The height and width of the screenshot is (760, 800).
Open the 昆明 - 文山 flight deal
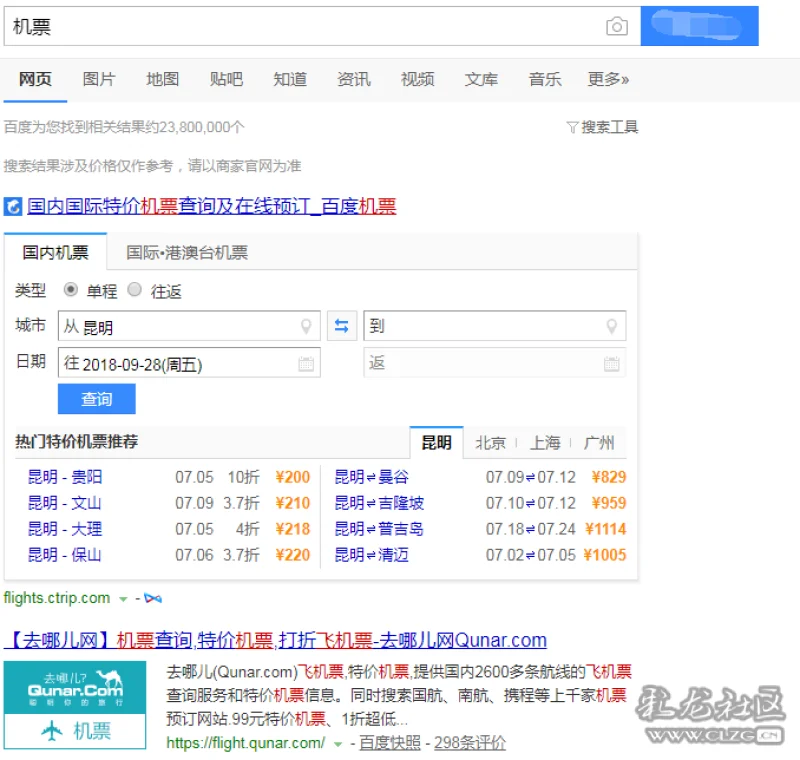coord(65,503)
